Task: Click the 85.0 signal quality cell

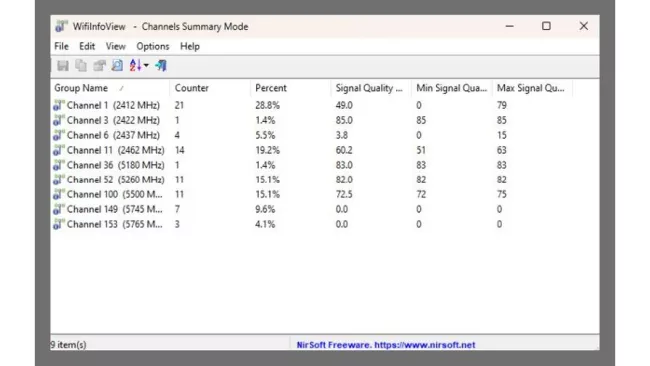Action: [344, 120]
